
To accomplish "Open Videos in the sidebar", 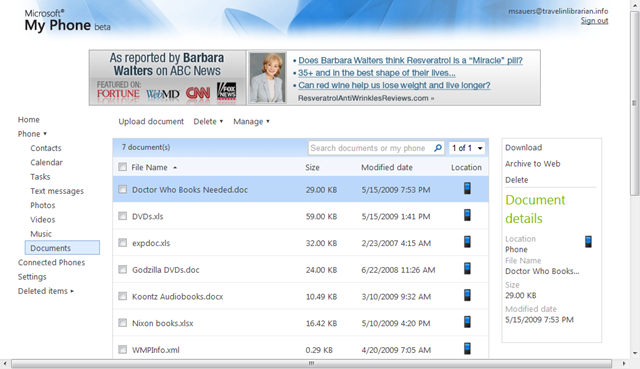I will tap(42, 220).
